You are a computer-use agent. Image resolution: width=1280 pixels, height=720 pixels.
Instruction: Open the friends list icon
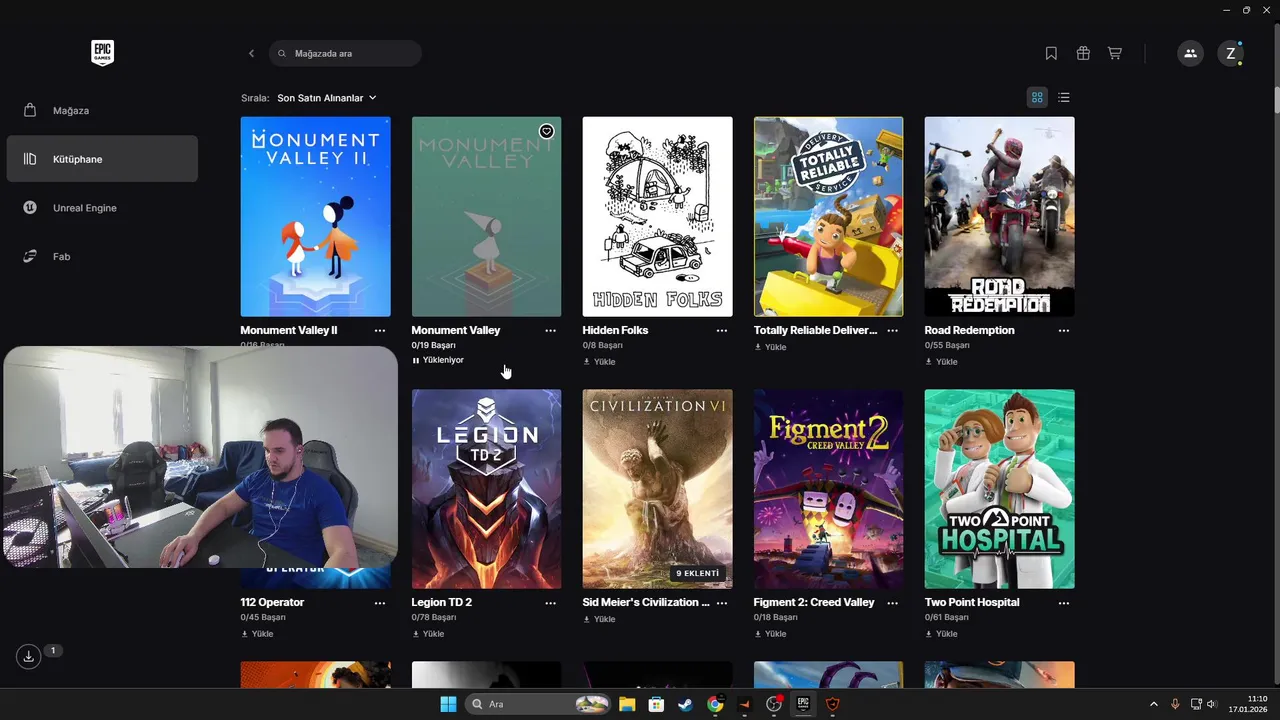coord(1190,53)
